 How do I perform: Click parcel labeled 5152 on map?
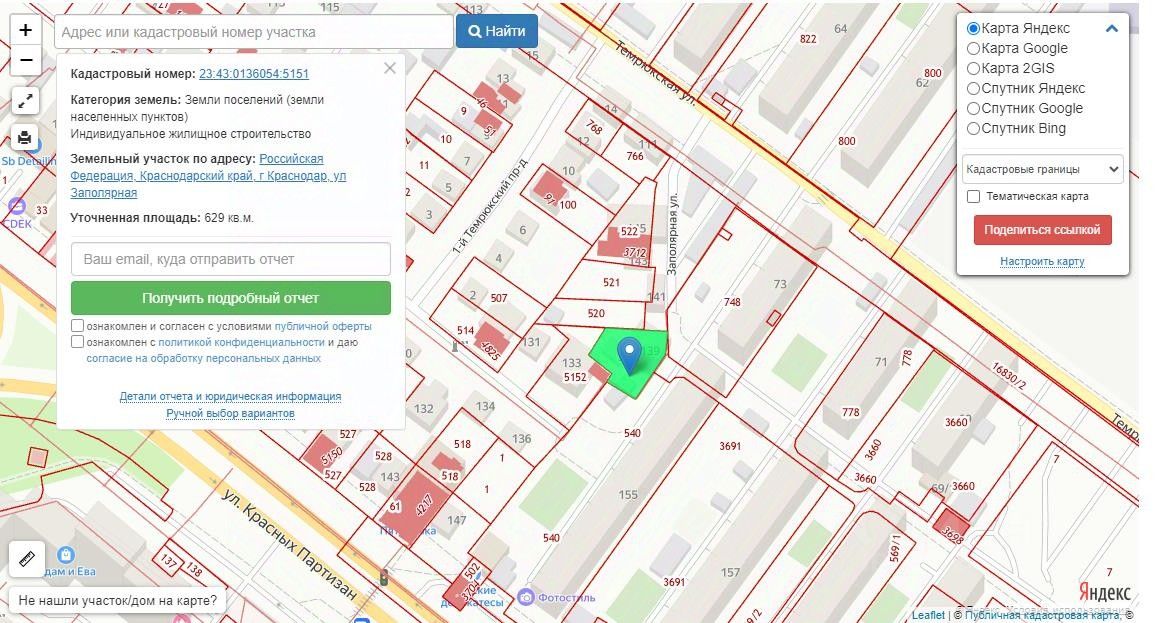[575, 377]
